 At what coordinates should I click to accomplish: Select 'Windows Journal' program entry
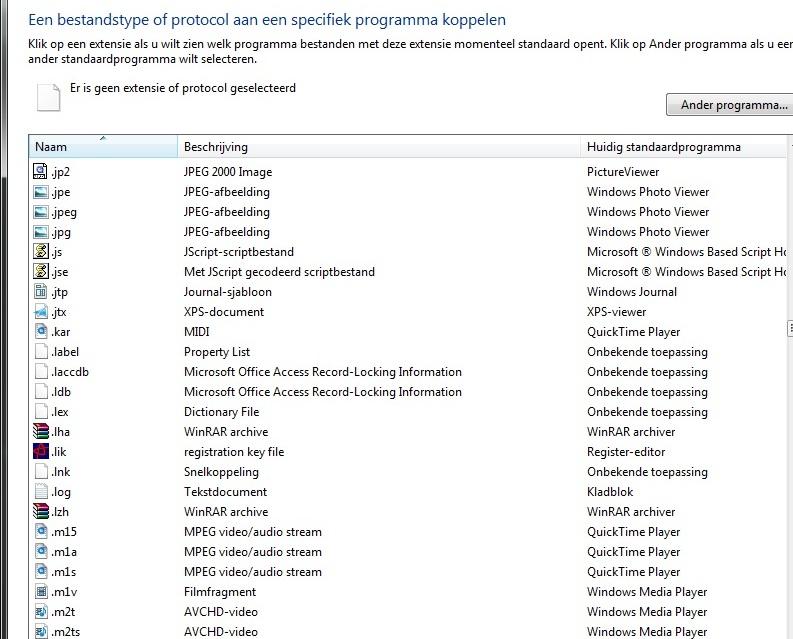632,292
